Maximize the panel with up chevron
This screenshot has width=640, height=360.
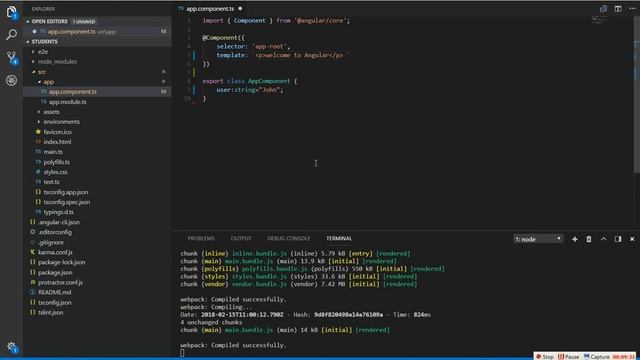pyautogui.click(x=603, y=239)
